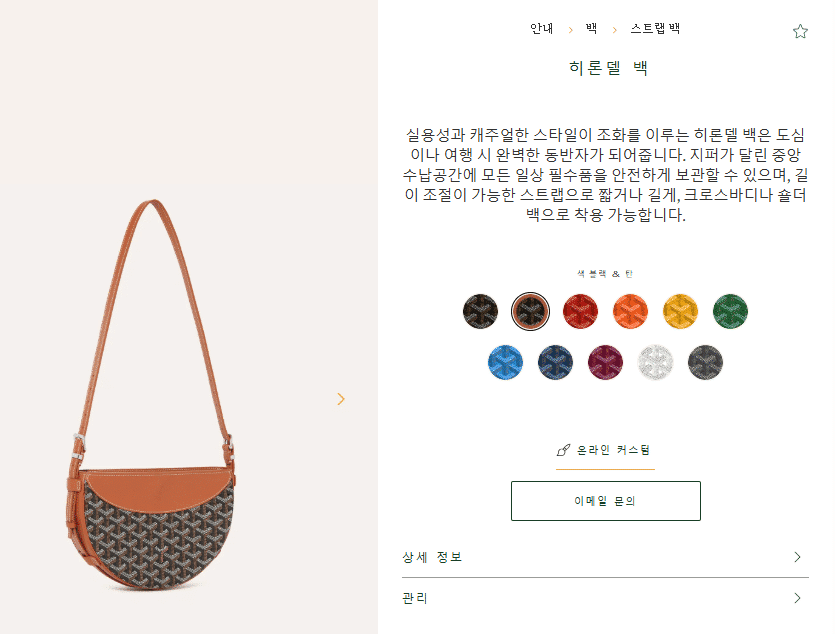Select the sky blue color swatch
The height and width of the screenshot is (634, 835).
tap(505, 363)
